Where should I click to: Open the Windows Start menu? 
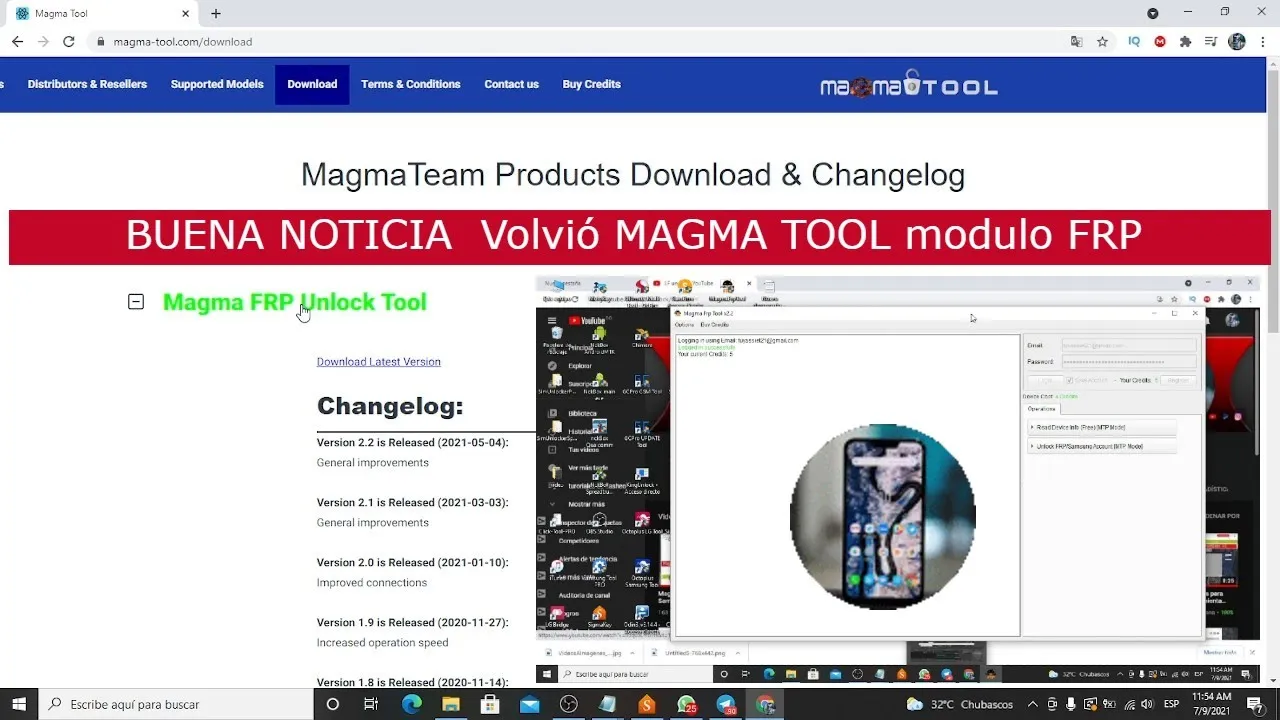[18, 704]
